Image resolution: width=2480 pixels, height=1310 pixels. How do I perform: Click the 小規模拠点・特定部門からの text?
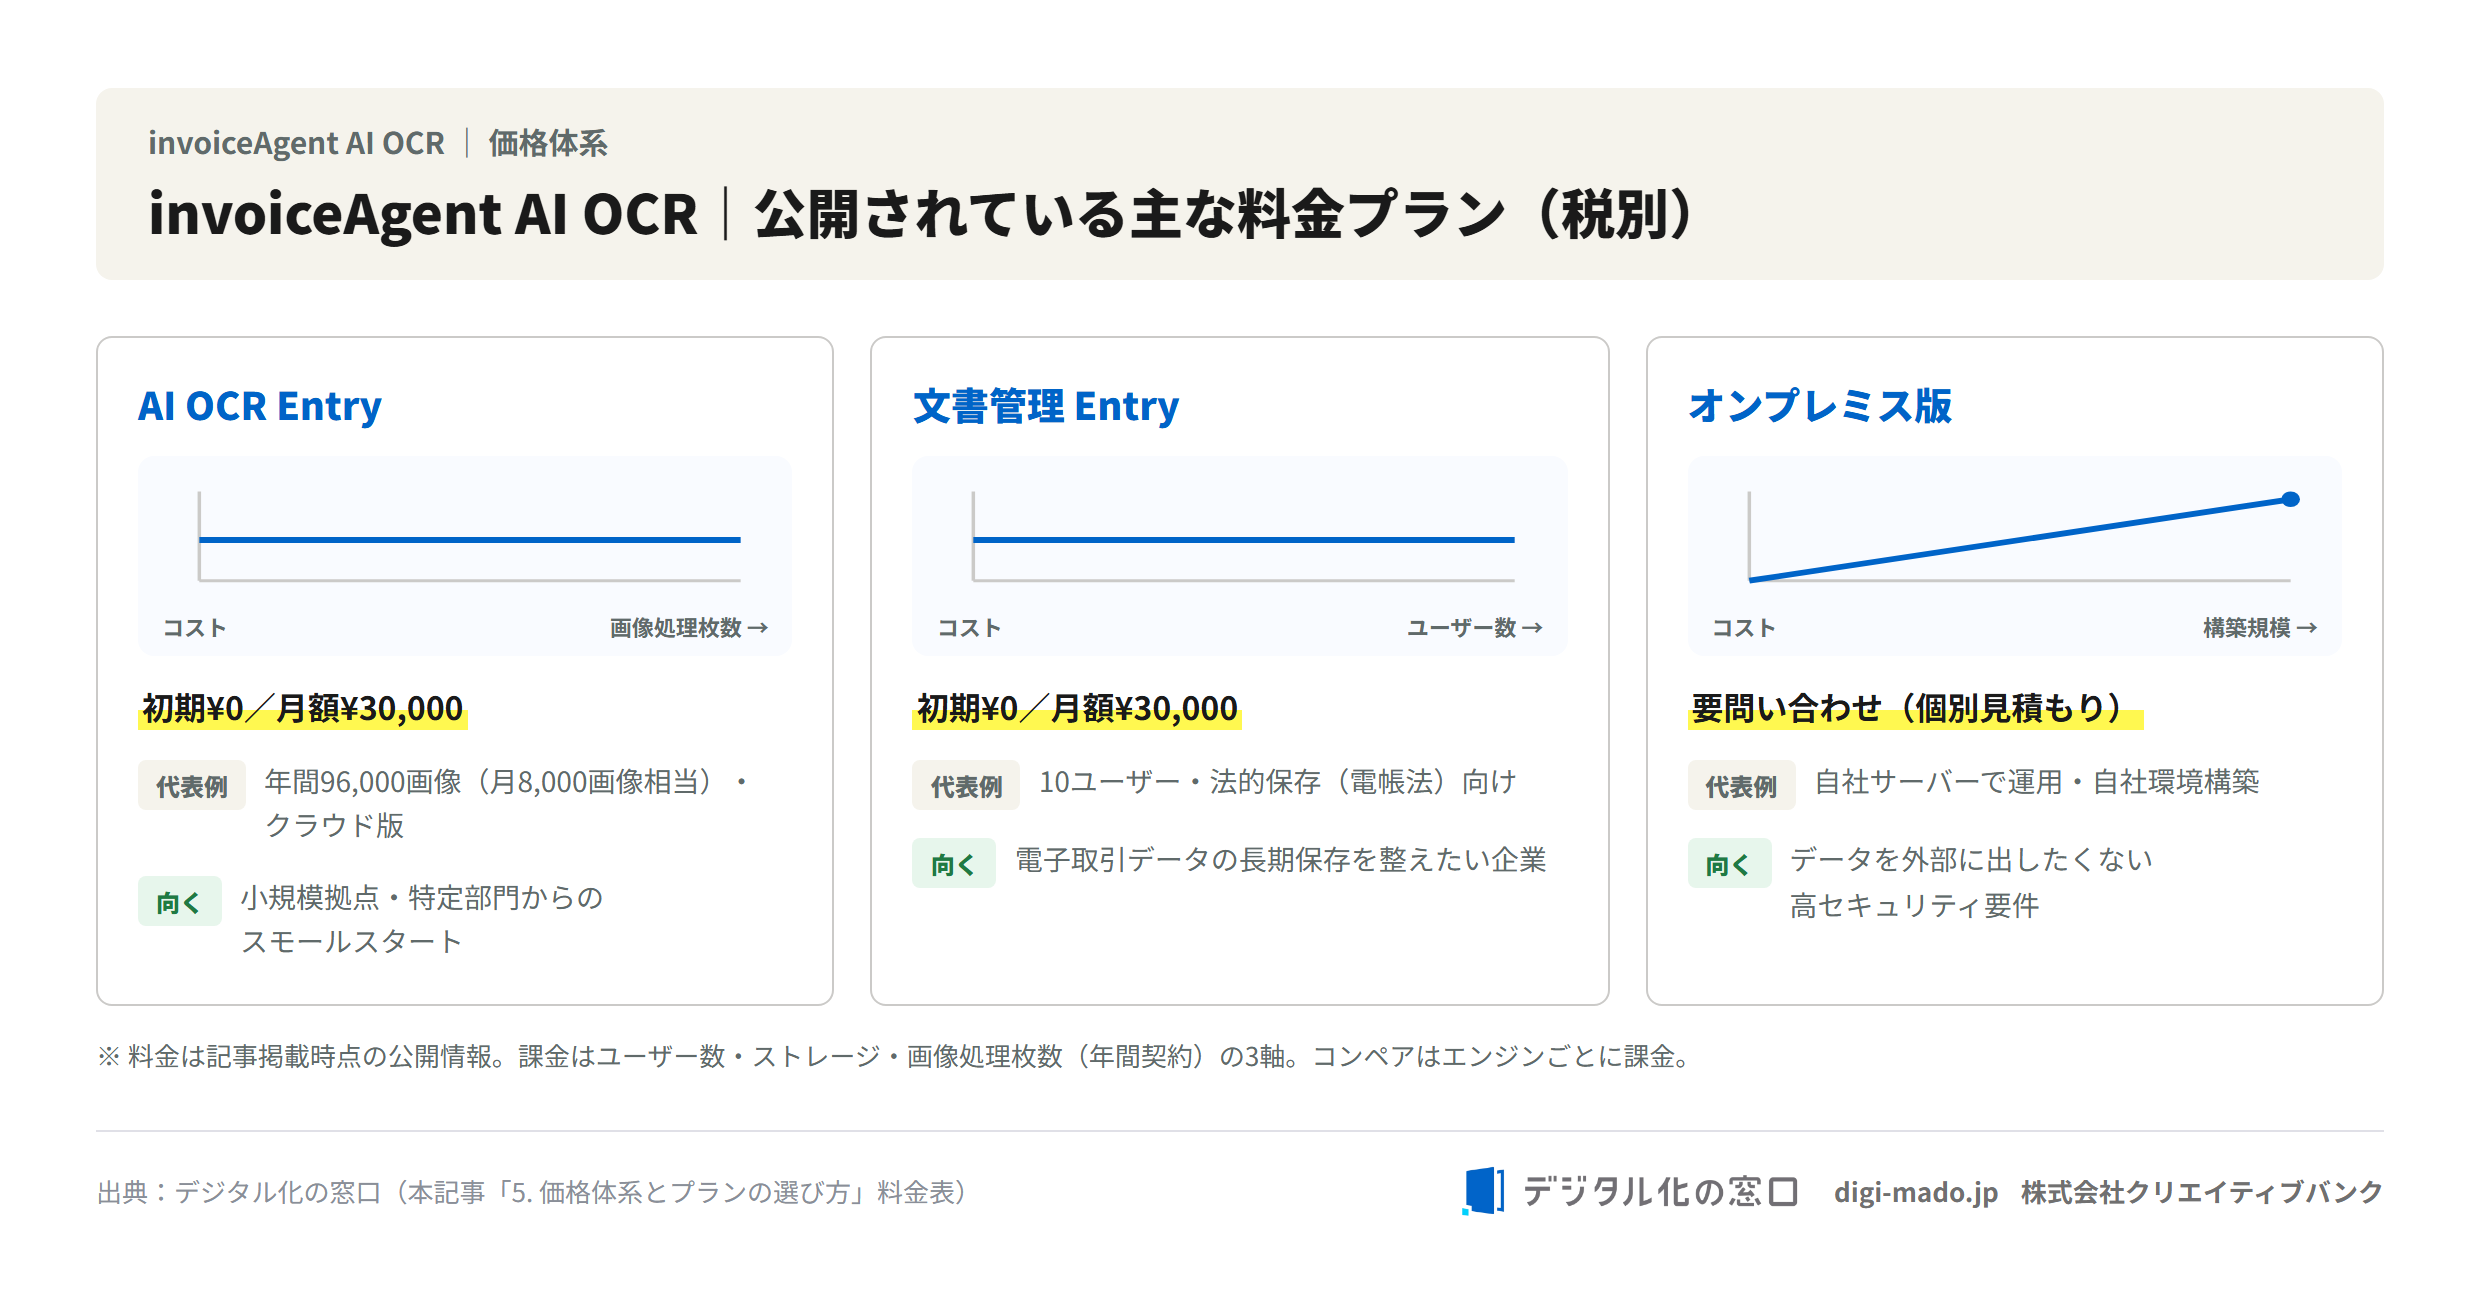click(422, 898)
